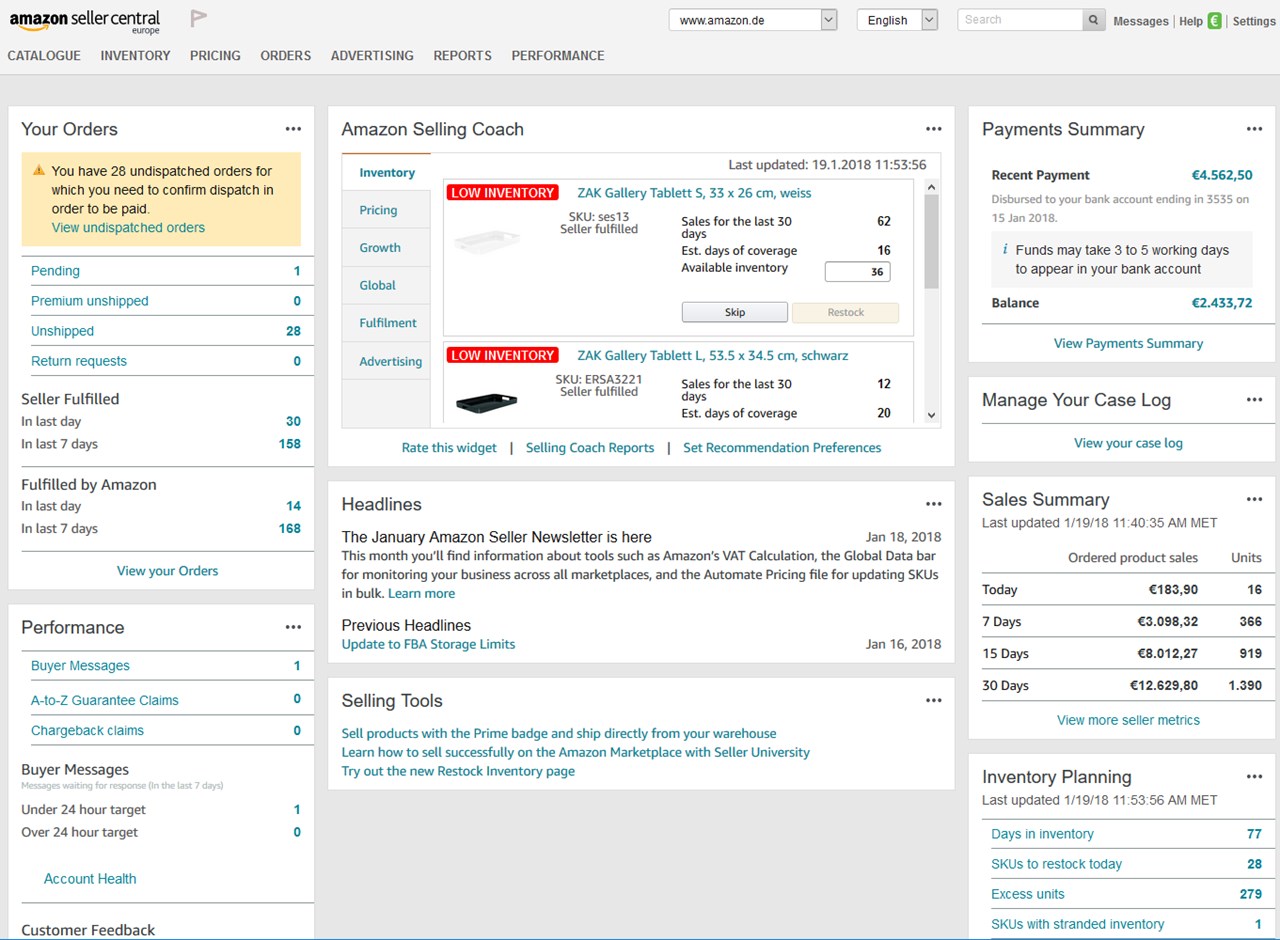This screenshot has width=1280, height=940.
Task: Open the Amazon Selling Coach options menu
Action: [x=934, y=129]
